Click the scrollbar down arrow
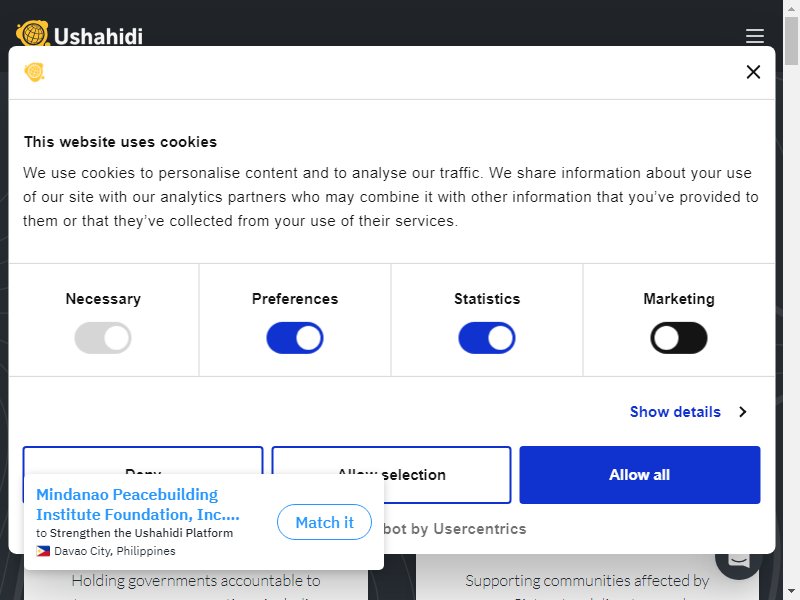Screen dimensions: 800x600 pyautogui.click(x=791, y=593)
